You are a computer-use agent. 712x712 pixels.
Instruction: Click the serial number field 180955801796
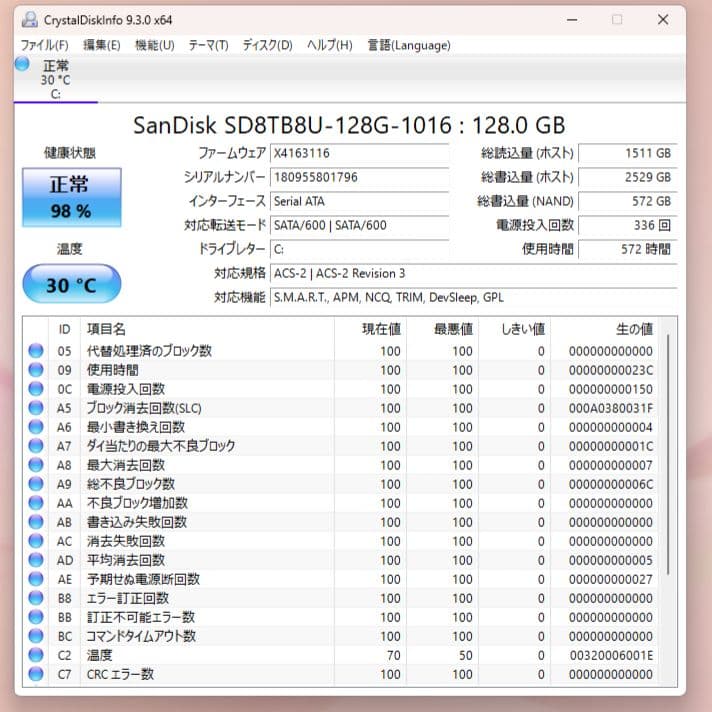coord(360,177)
